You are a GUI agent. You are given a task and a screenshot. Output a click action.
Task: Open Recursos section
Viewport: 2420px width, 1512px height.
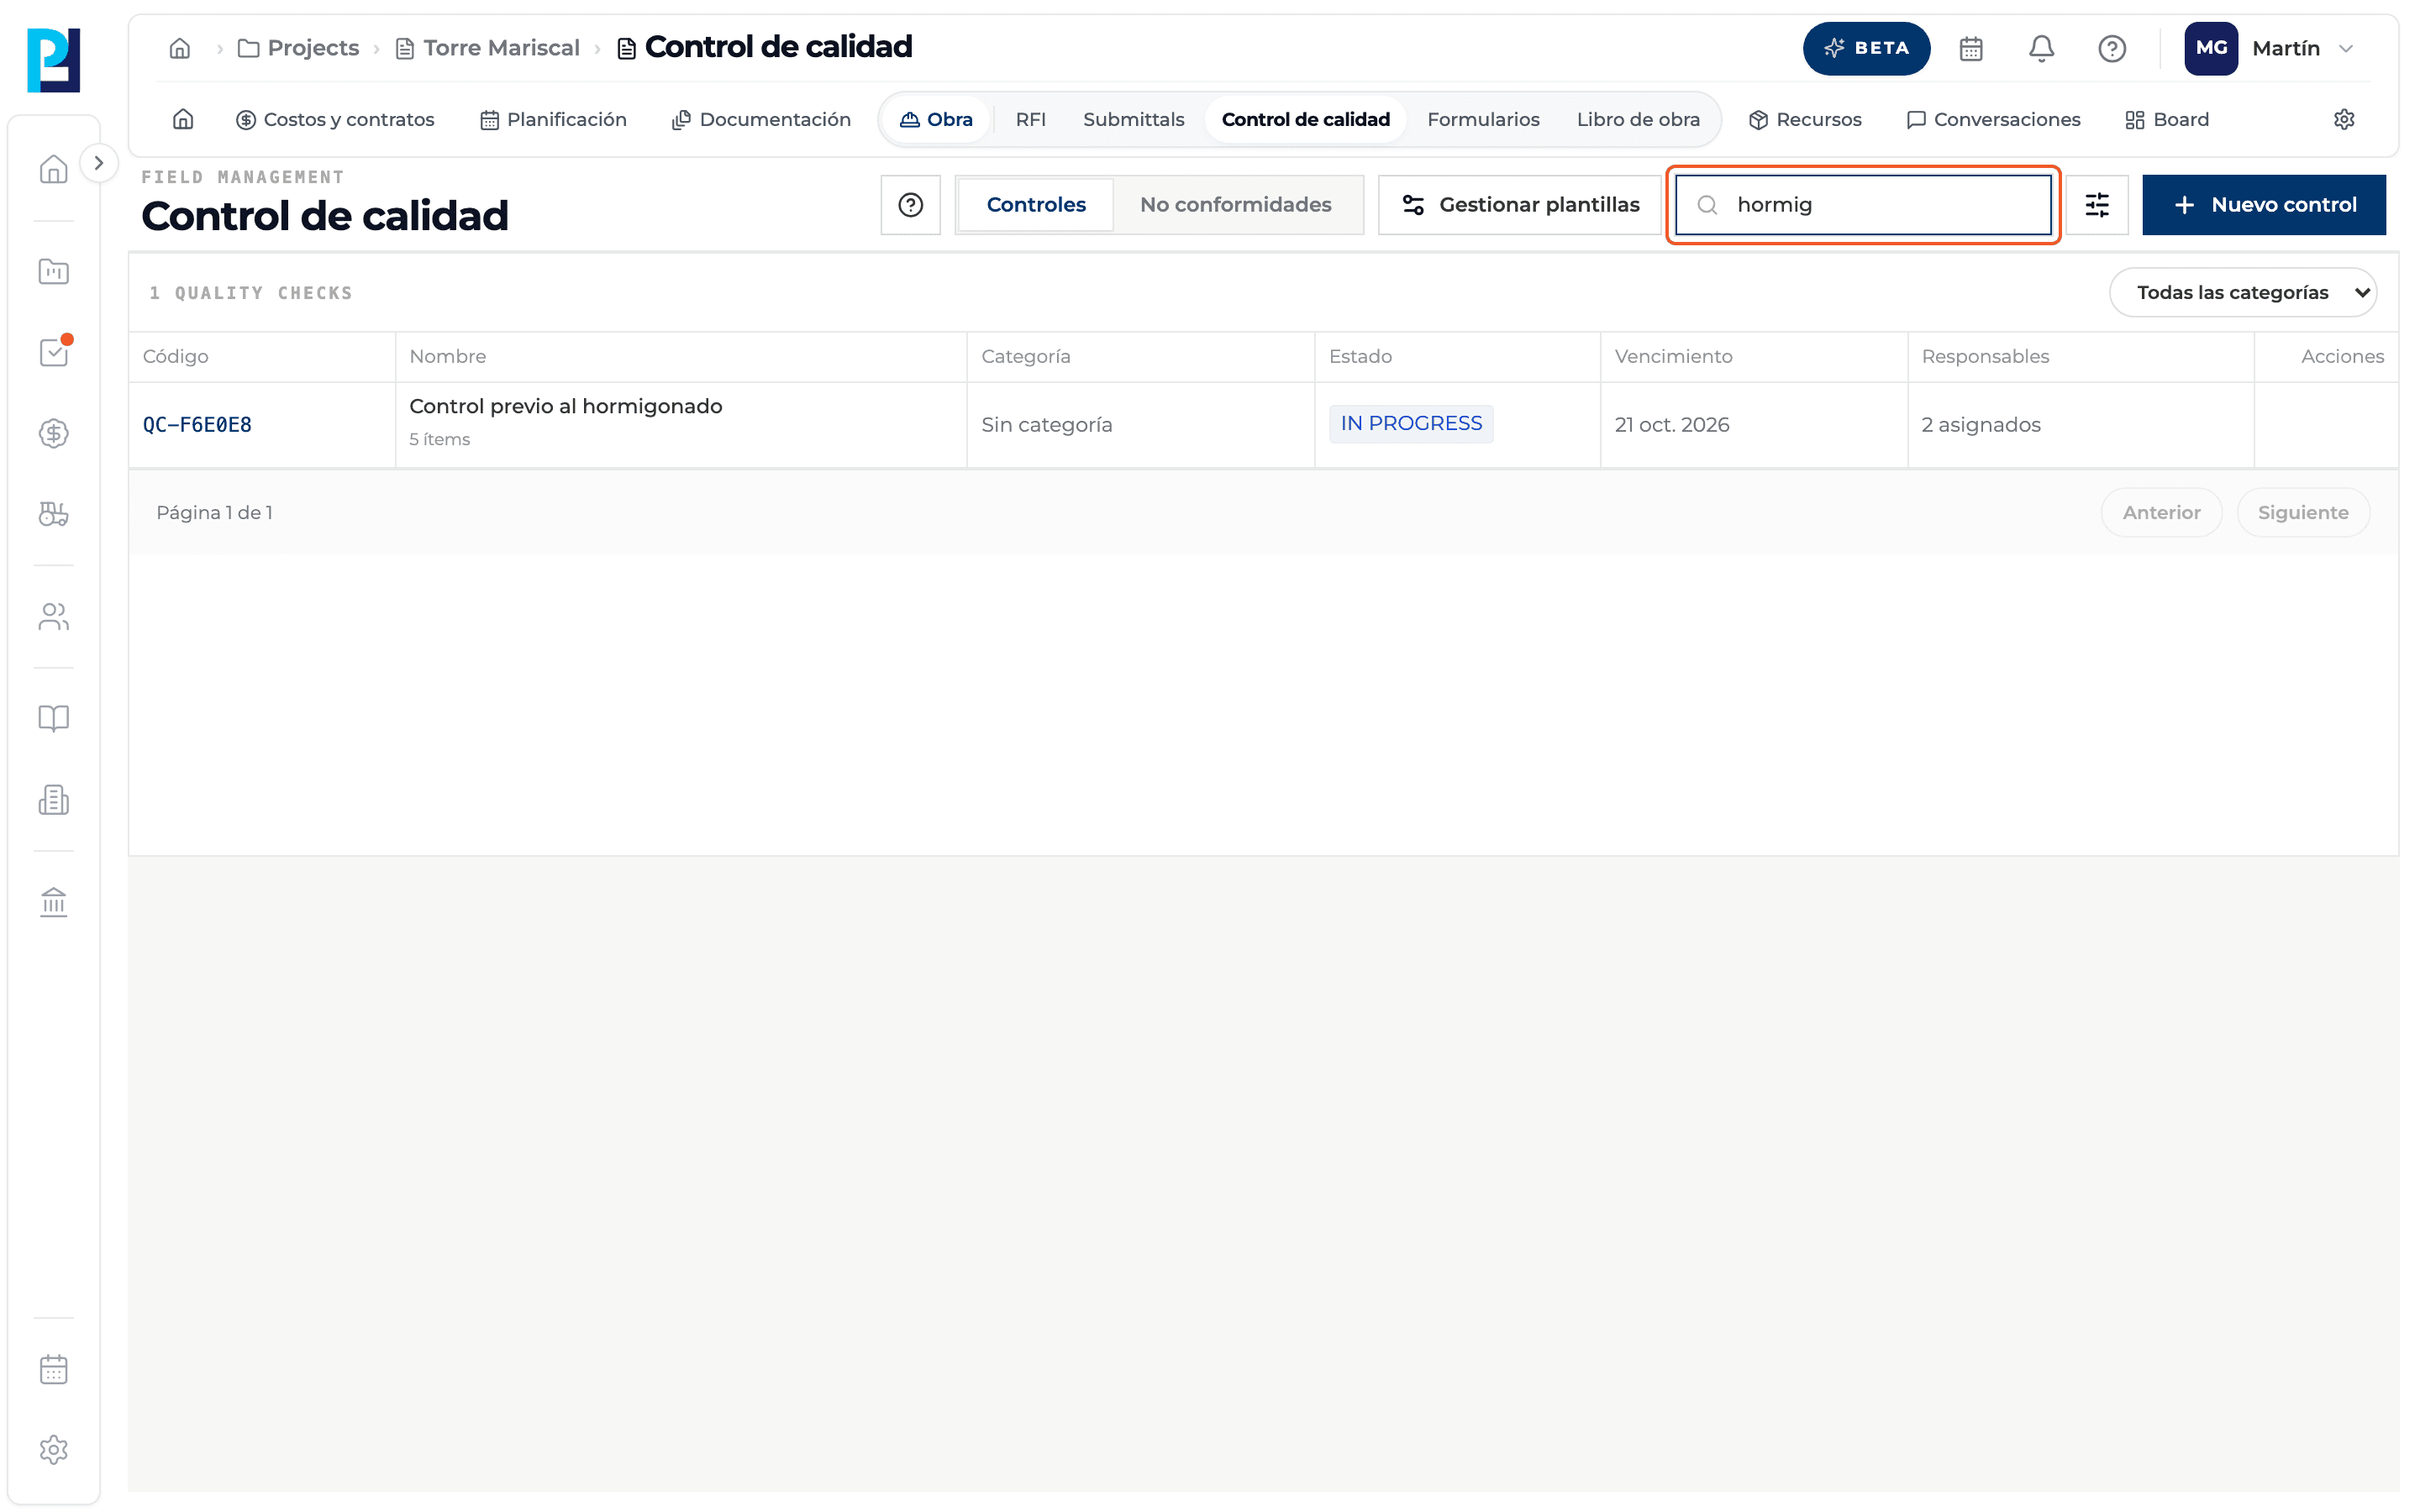click(1805, 119)
